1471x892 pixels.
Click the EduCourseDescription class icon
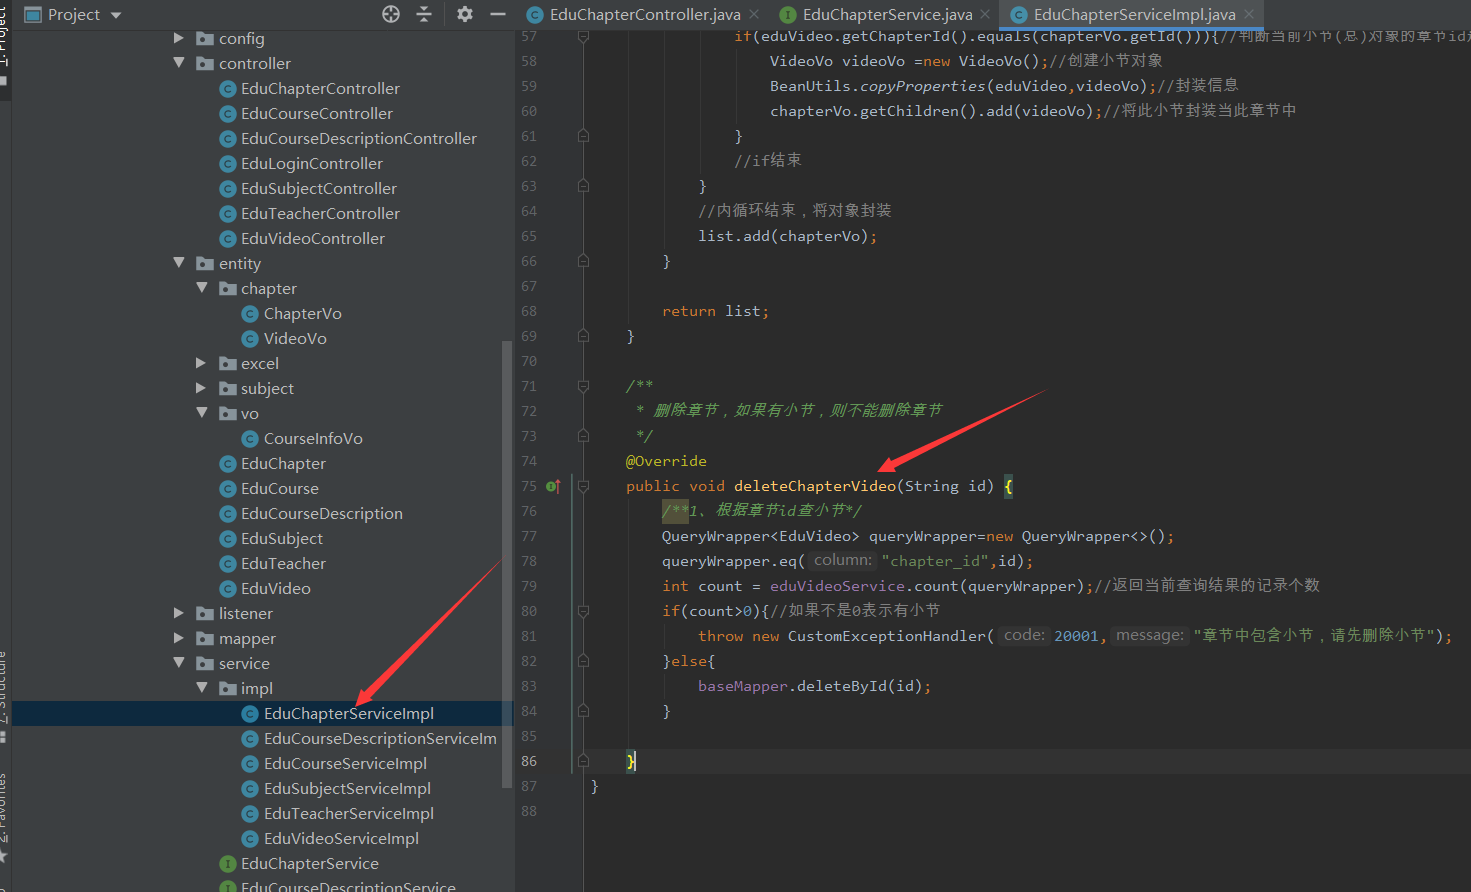pyautogui.click(x=227, y=514)
